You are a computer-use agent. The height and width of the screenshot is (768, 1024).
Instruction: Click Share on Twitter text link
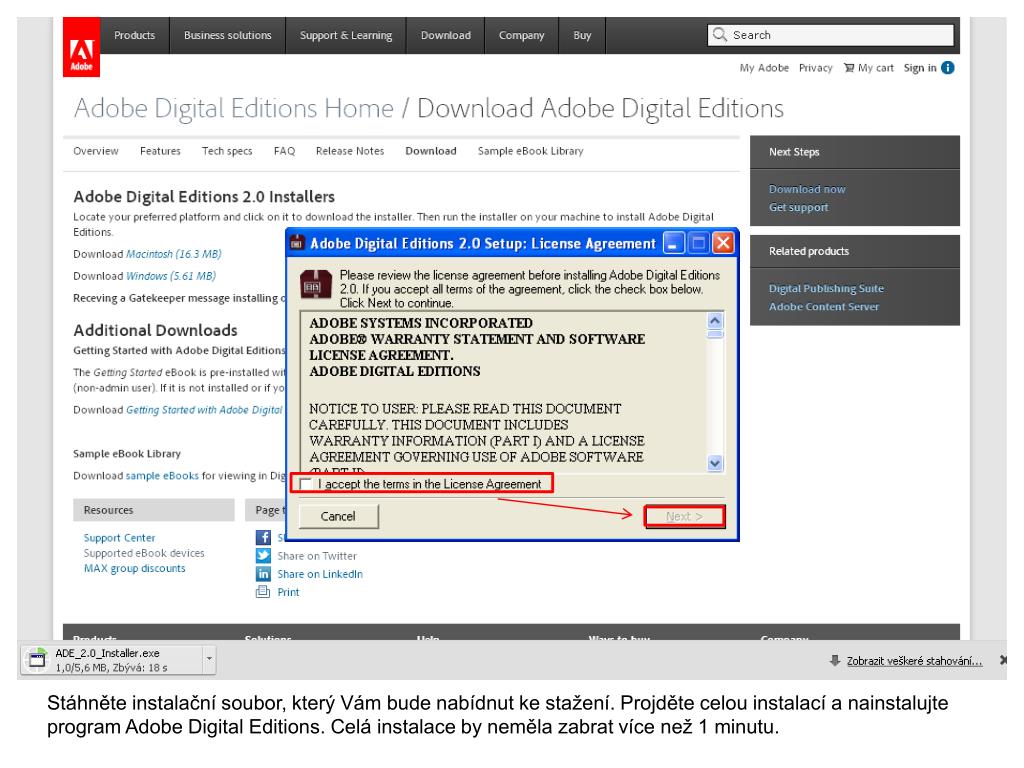point(317,556)
